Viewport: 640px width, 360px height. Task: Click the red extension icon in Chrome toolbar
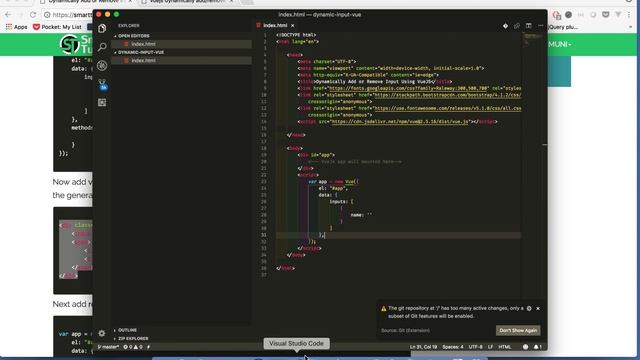click(x=557, y=15)
